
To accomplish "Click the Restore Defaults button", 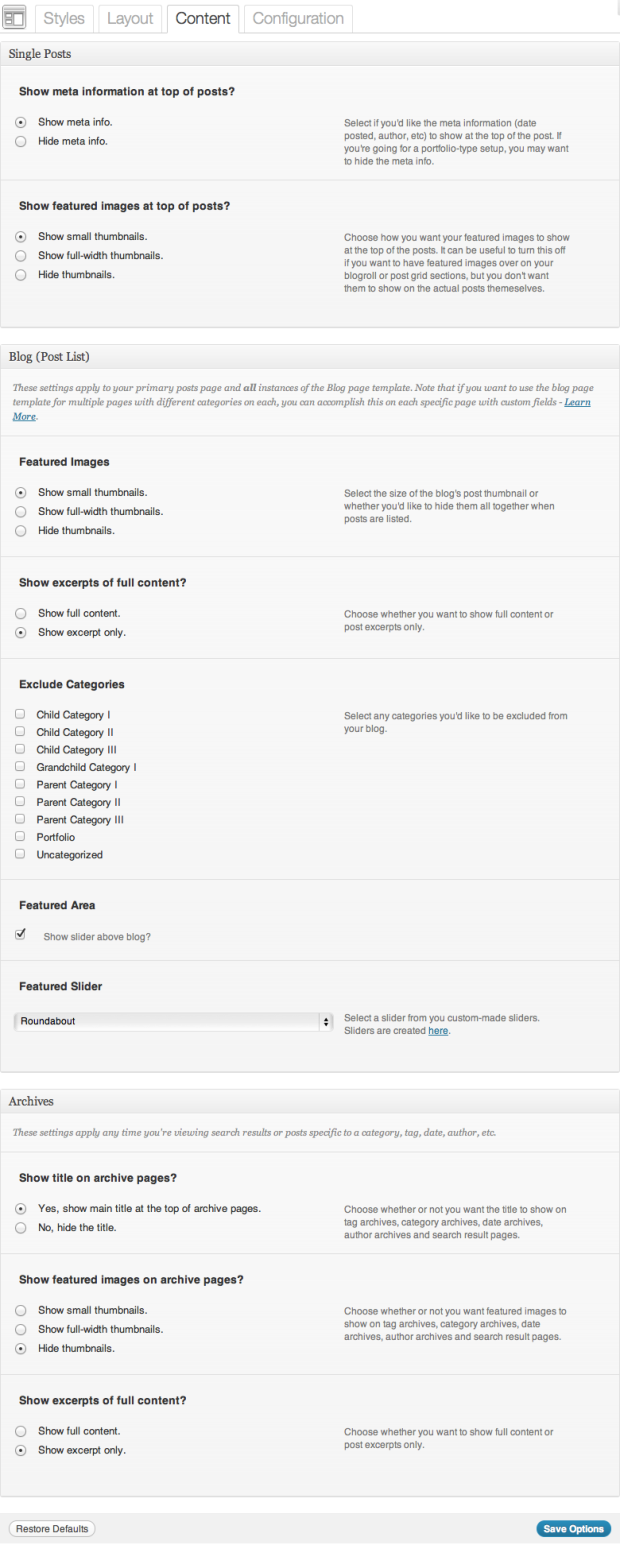I will [x=52, y=1529].
